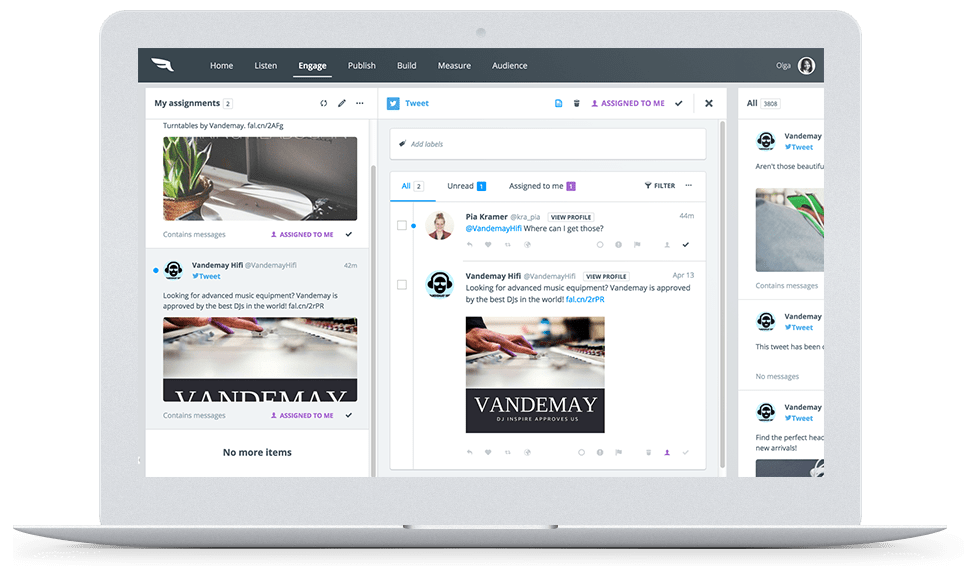This screenshot has width=964, height=566.
Task: Assign Pia Kramer's message using person icon
Action: coord(667,245)
